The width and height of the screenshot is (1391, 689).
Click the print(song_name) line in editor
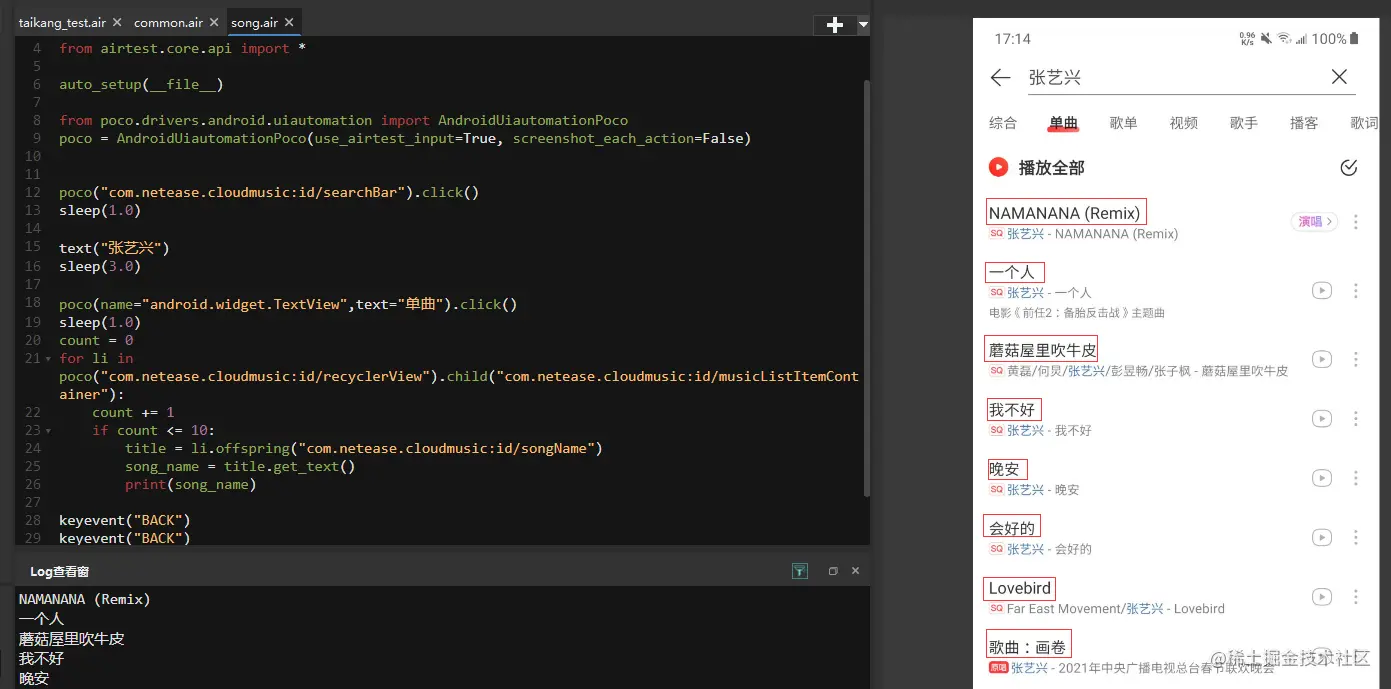(x=191, y=484)
